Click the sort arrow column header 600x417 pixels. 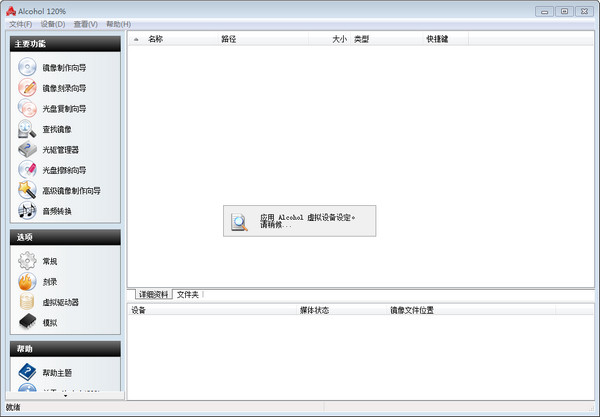[x=136, y=39]
